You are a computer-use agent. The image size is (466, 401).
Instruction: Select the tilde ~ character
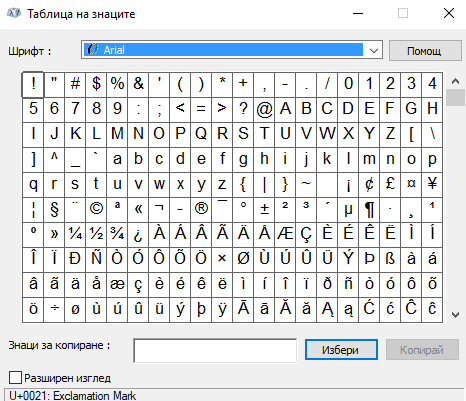coord(306,185)
